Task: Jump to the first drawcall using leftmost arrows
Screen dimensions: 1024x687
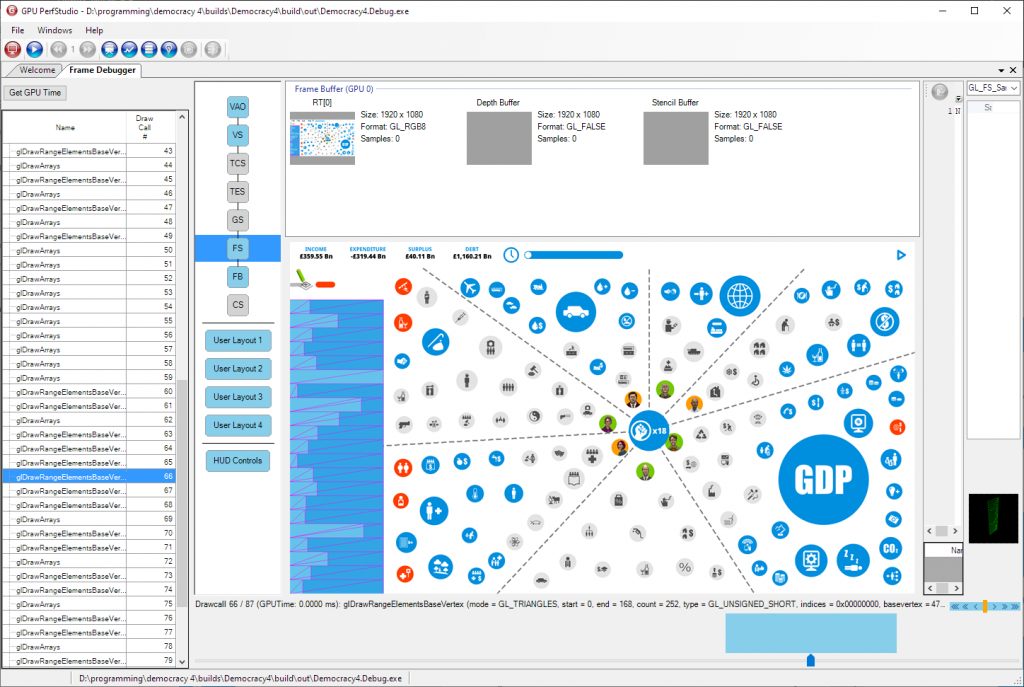Action: (x=955, y=606)
